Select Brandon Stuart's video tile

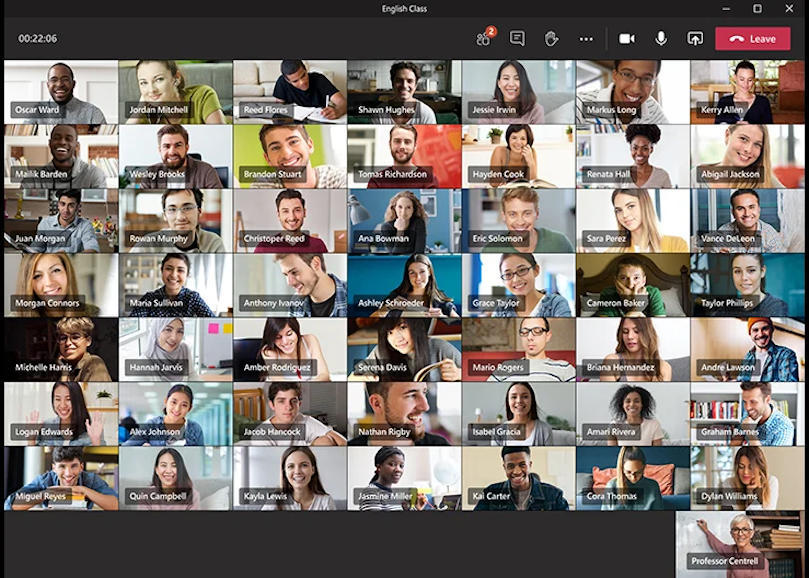point(290,156)
